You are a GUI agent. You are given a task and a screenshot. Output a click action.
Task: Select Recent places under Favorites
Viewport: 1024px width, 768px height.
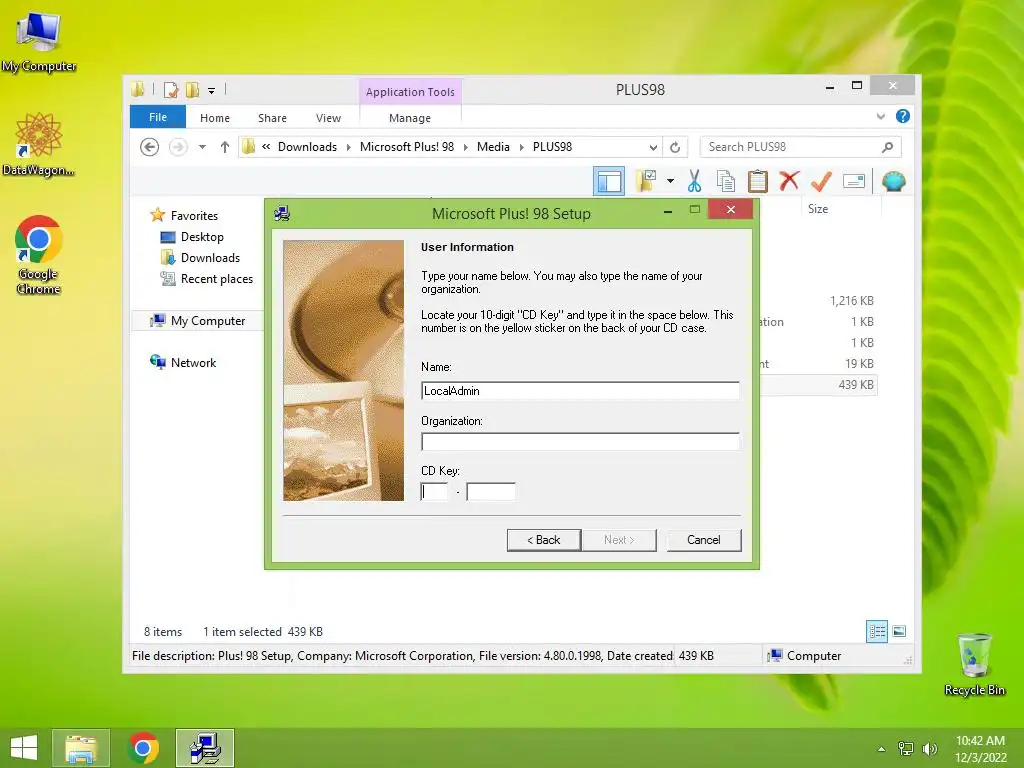[216, 278]
